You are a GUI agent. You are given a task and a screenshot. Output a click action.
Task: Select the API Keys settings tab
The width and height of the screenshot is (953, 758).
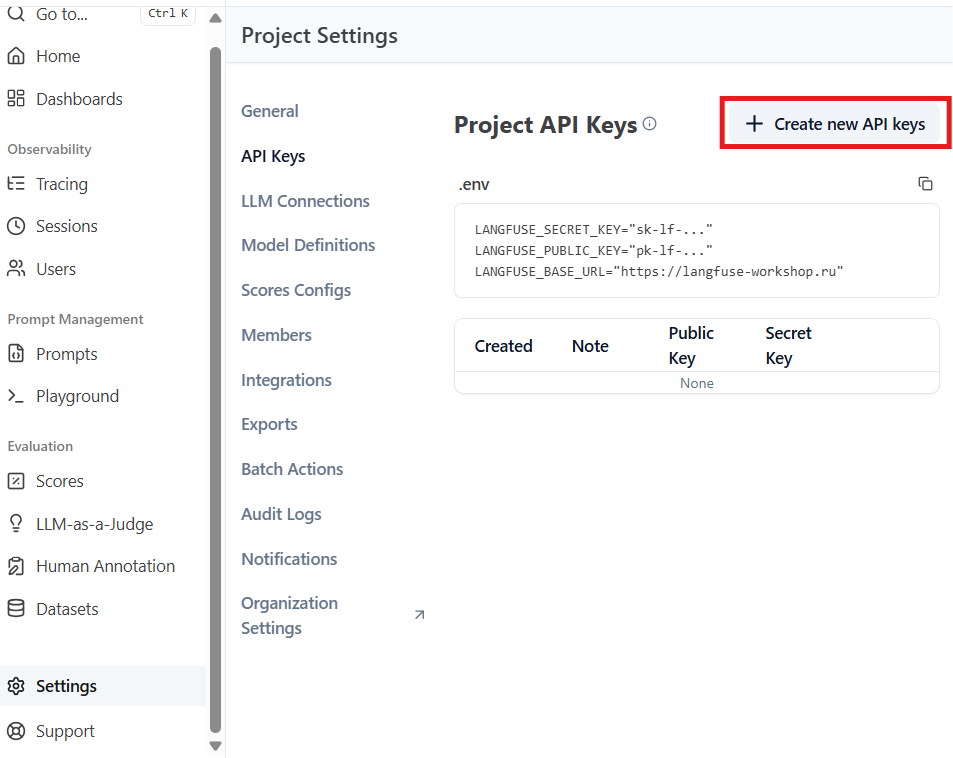273,156
